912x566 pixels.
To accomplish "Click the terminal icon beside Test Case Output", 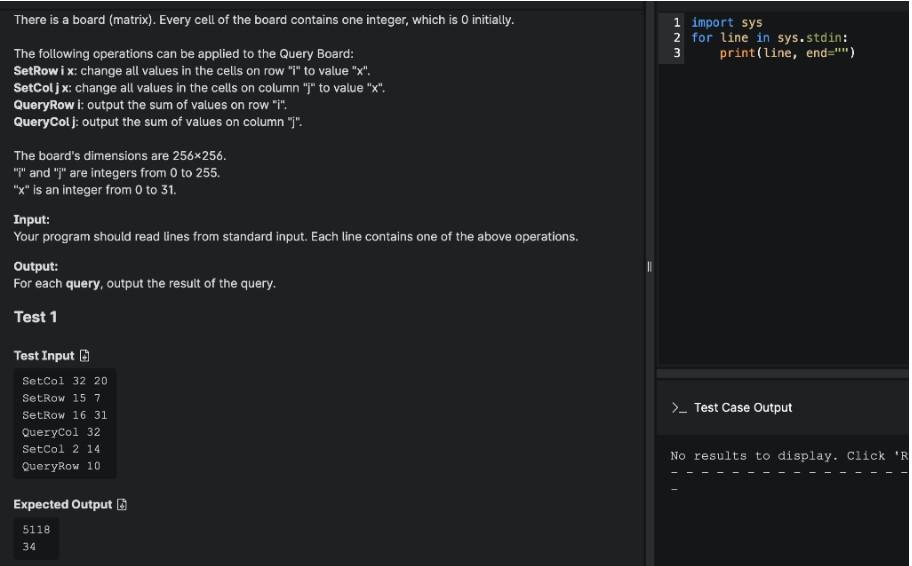I will pyautogui.click(x=679, y=408).
